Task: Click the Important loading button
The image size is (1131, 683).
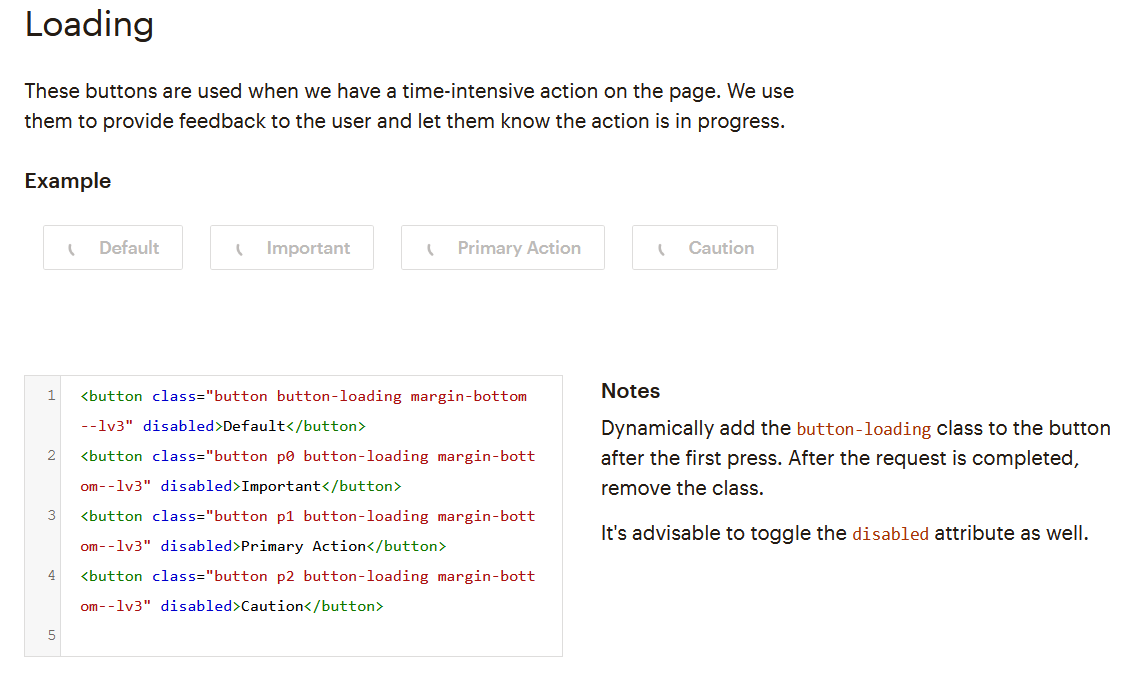Action: 291,247
